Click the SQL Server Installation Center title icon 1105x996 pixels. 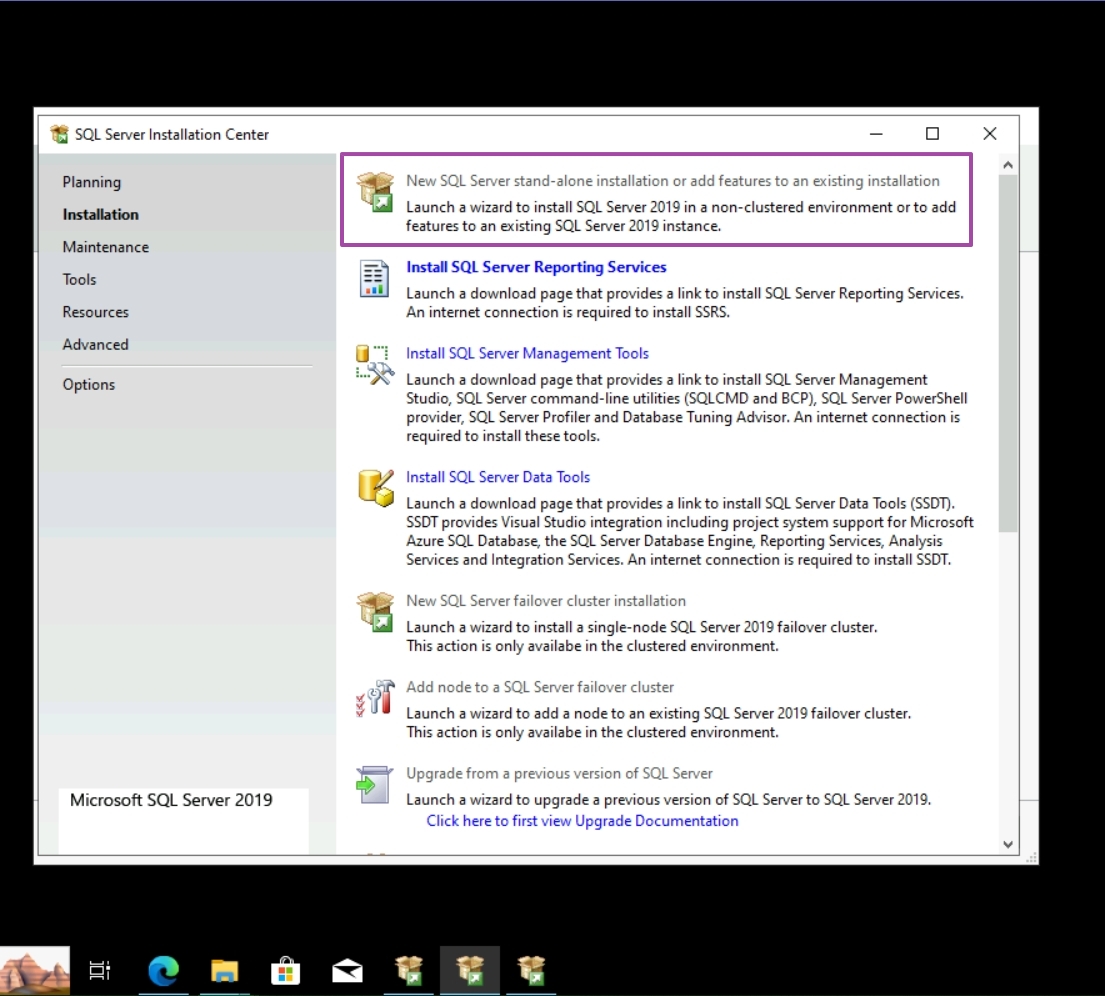[60, 134]
